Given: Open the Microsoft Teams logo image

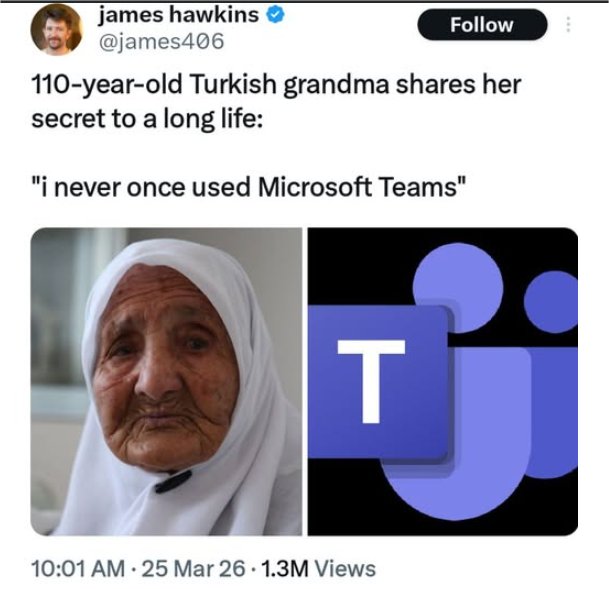Looking at the screenshot, I should pos(443,381).
